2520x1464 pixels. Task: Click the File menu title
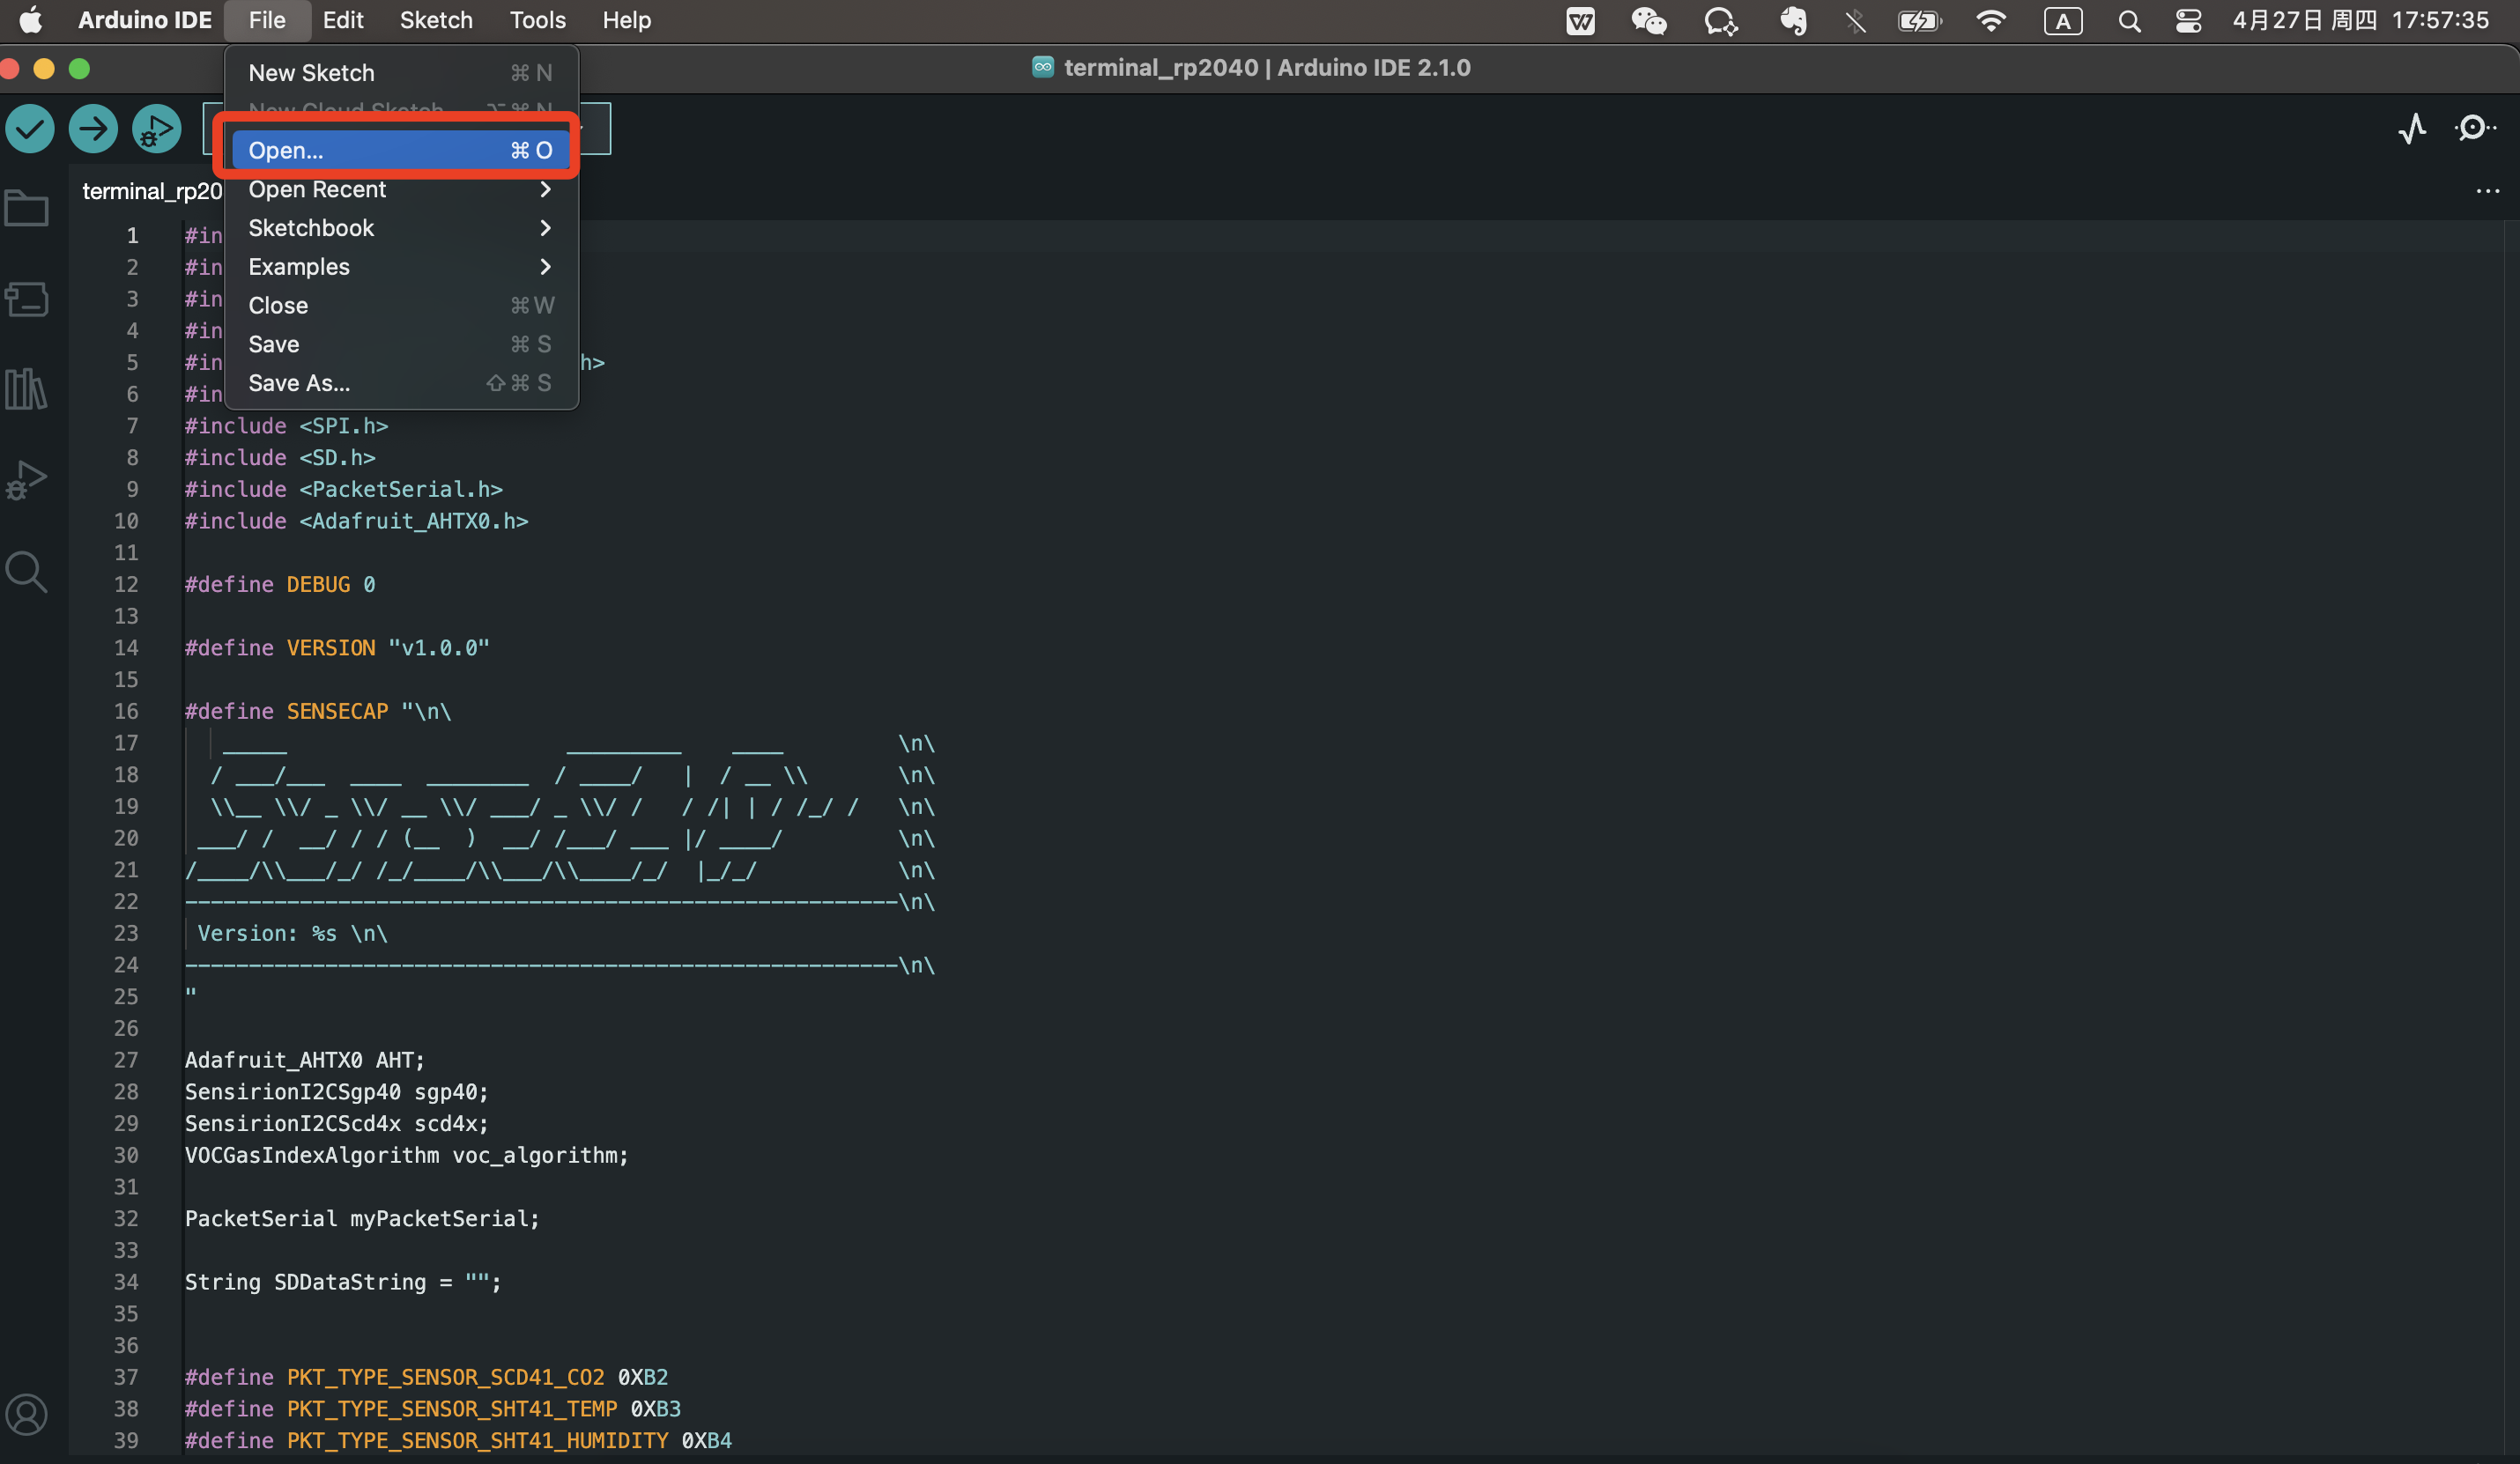coord(267,20)
